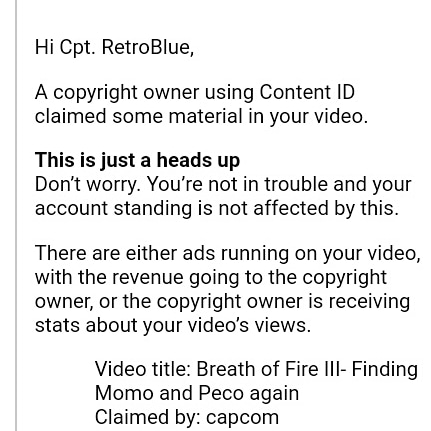Image resolution: width=431 pixels, height=431 pixels.
Task: Click the words "Content ID"
Action: 307,92
